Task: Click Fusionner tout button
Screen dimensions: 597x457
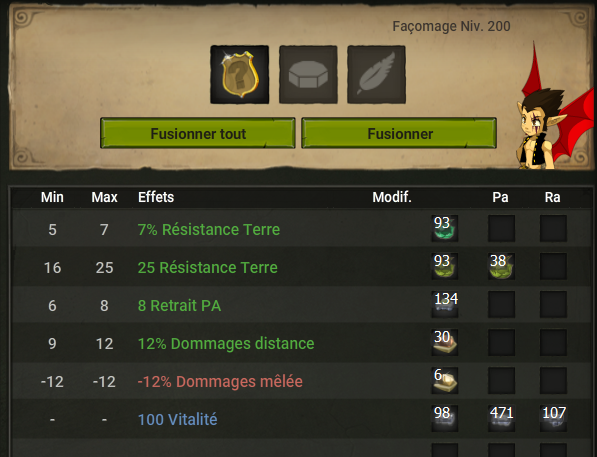Action: 198,133
